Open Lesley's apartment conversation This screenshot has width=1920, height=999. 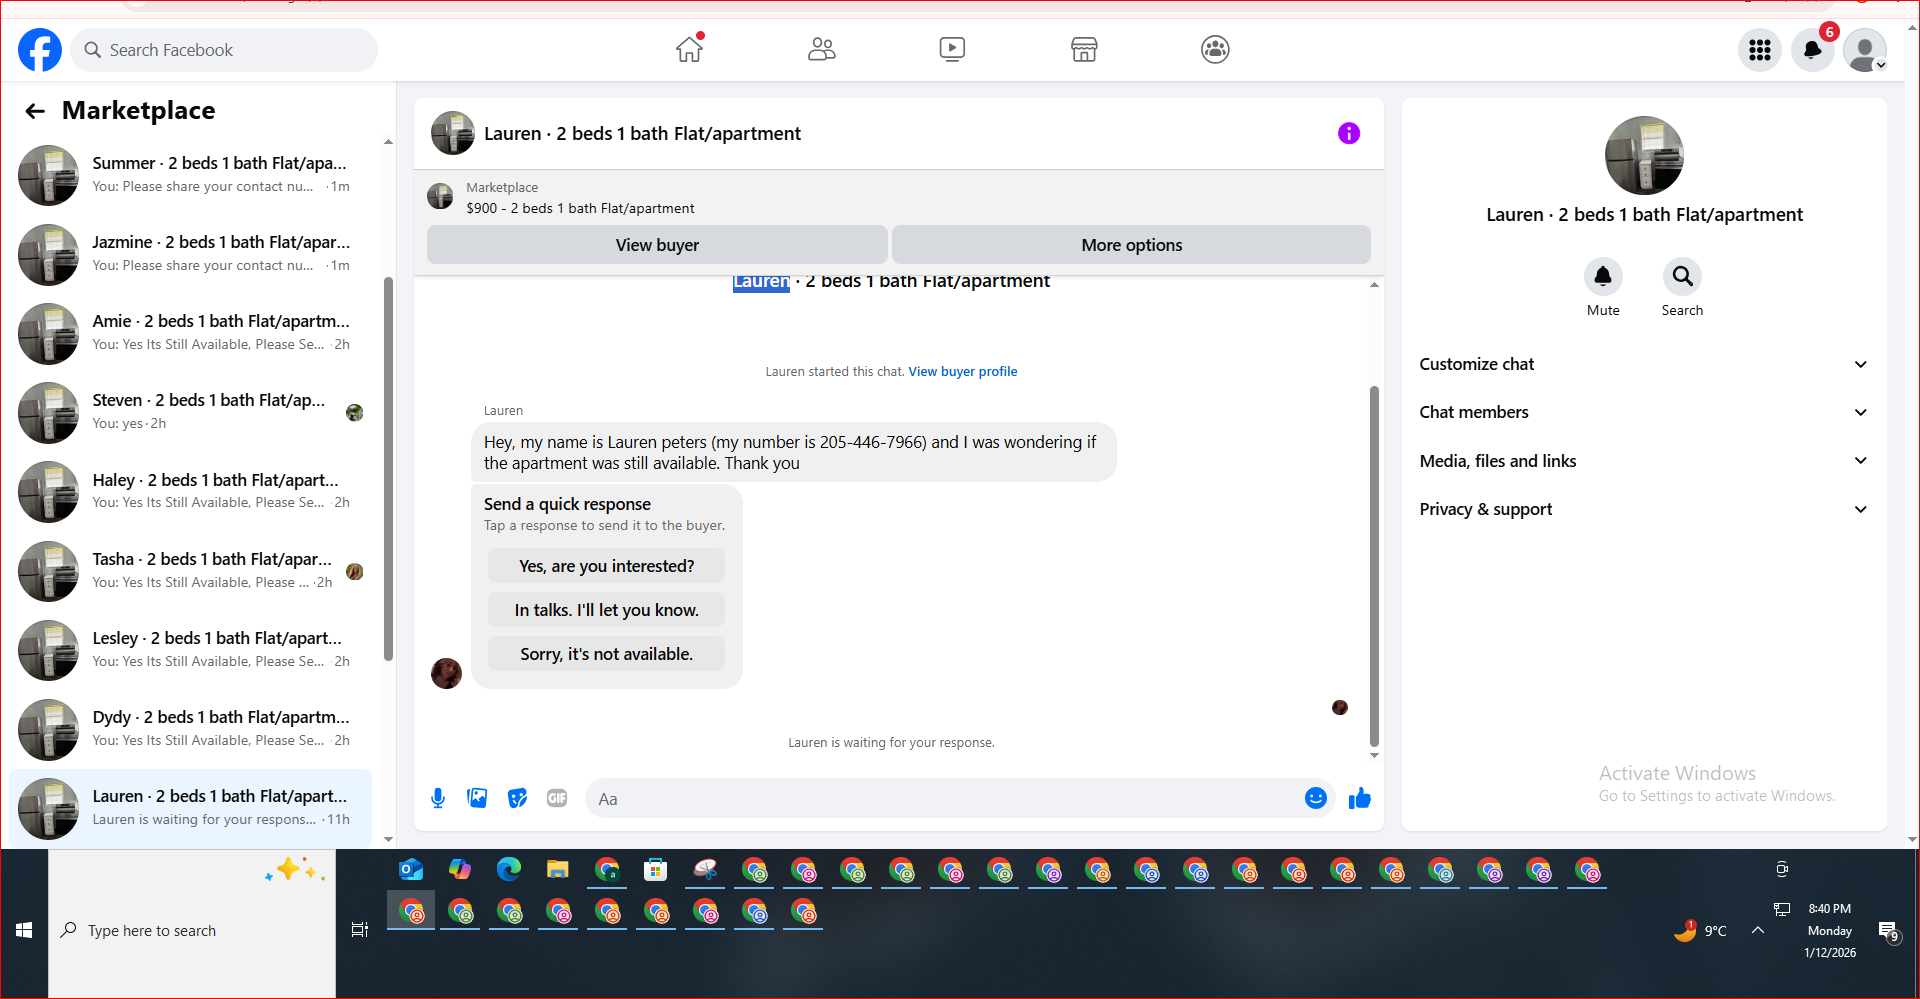tap(191, 650)
